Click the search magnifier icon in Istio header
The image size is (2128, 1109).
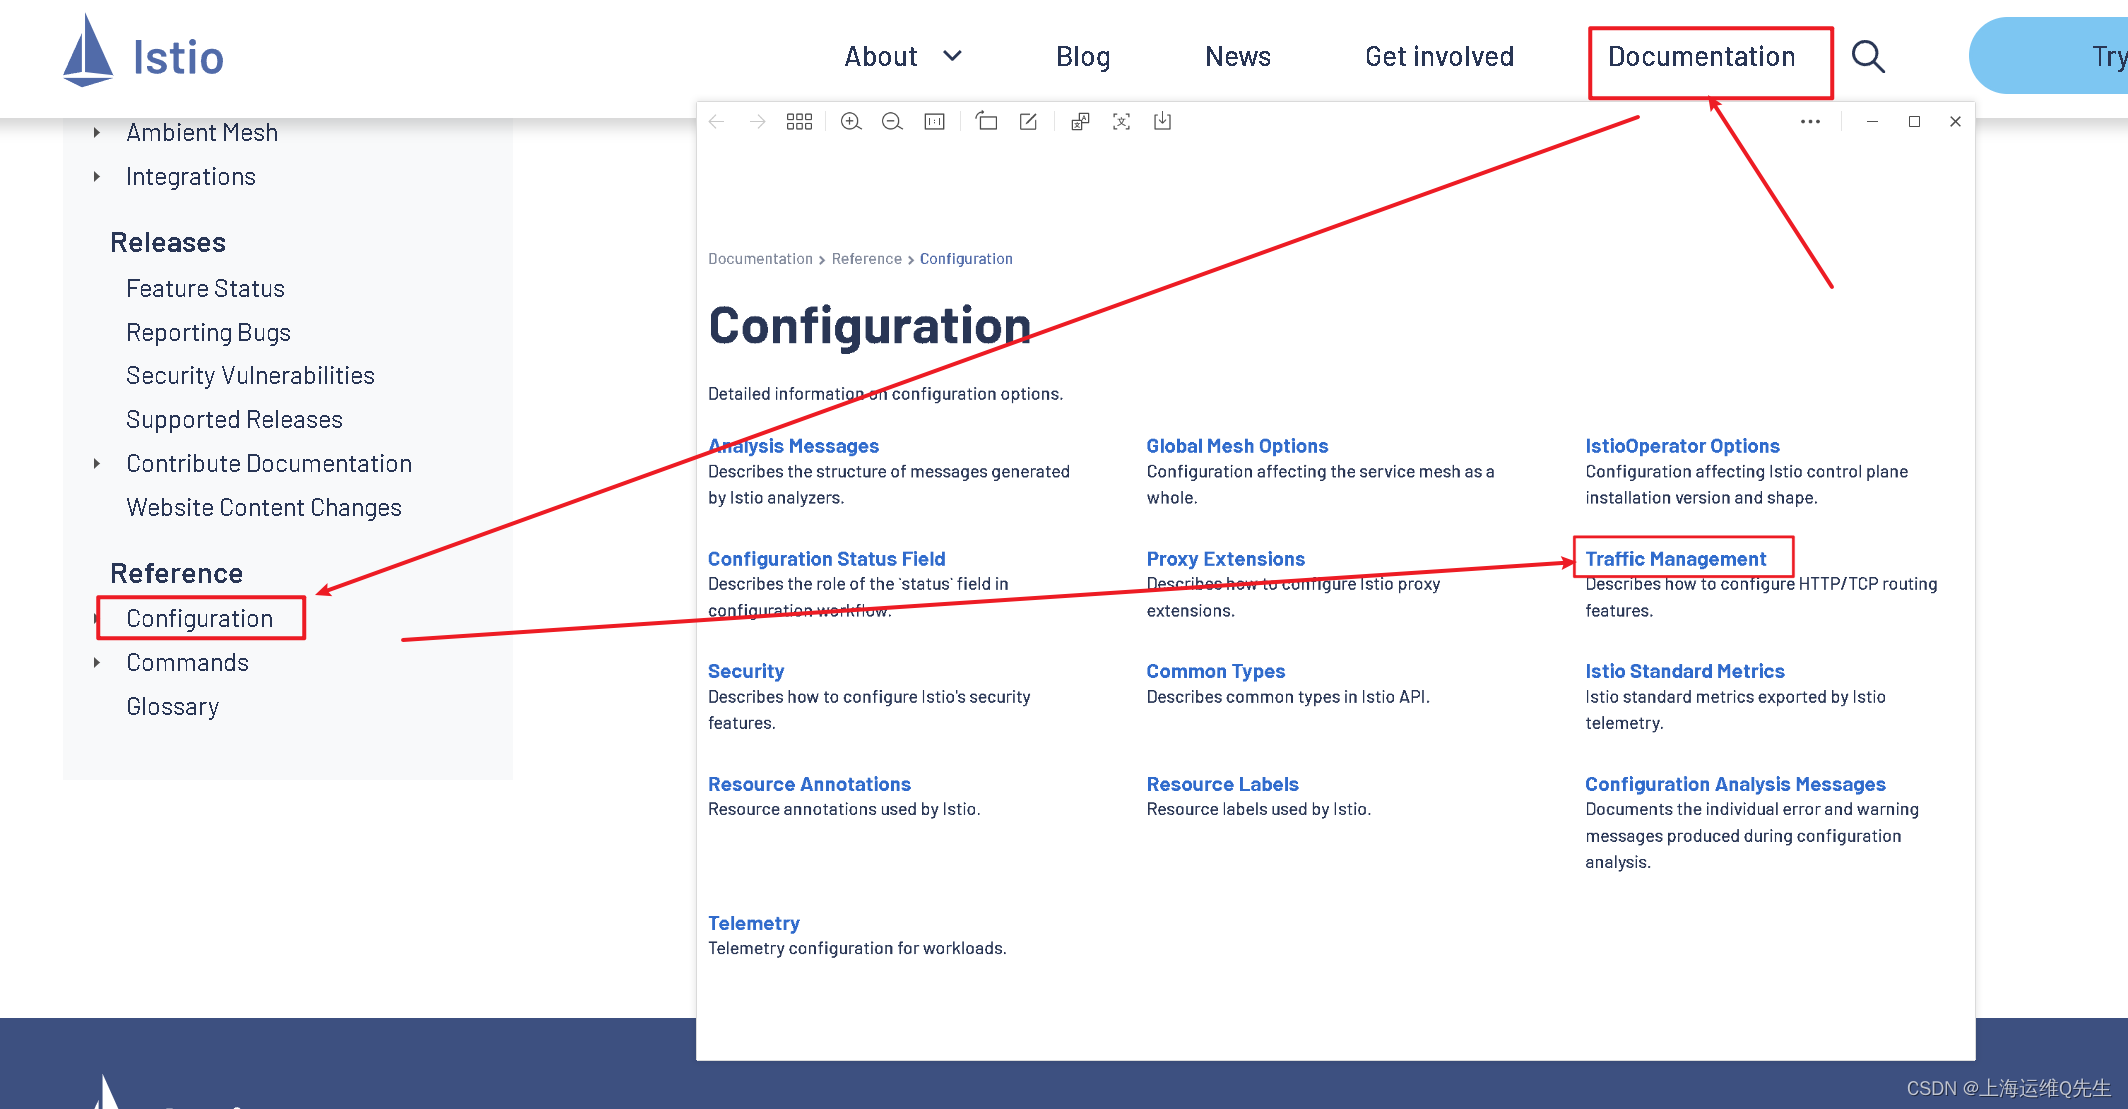pos(1868,57)
